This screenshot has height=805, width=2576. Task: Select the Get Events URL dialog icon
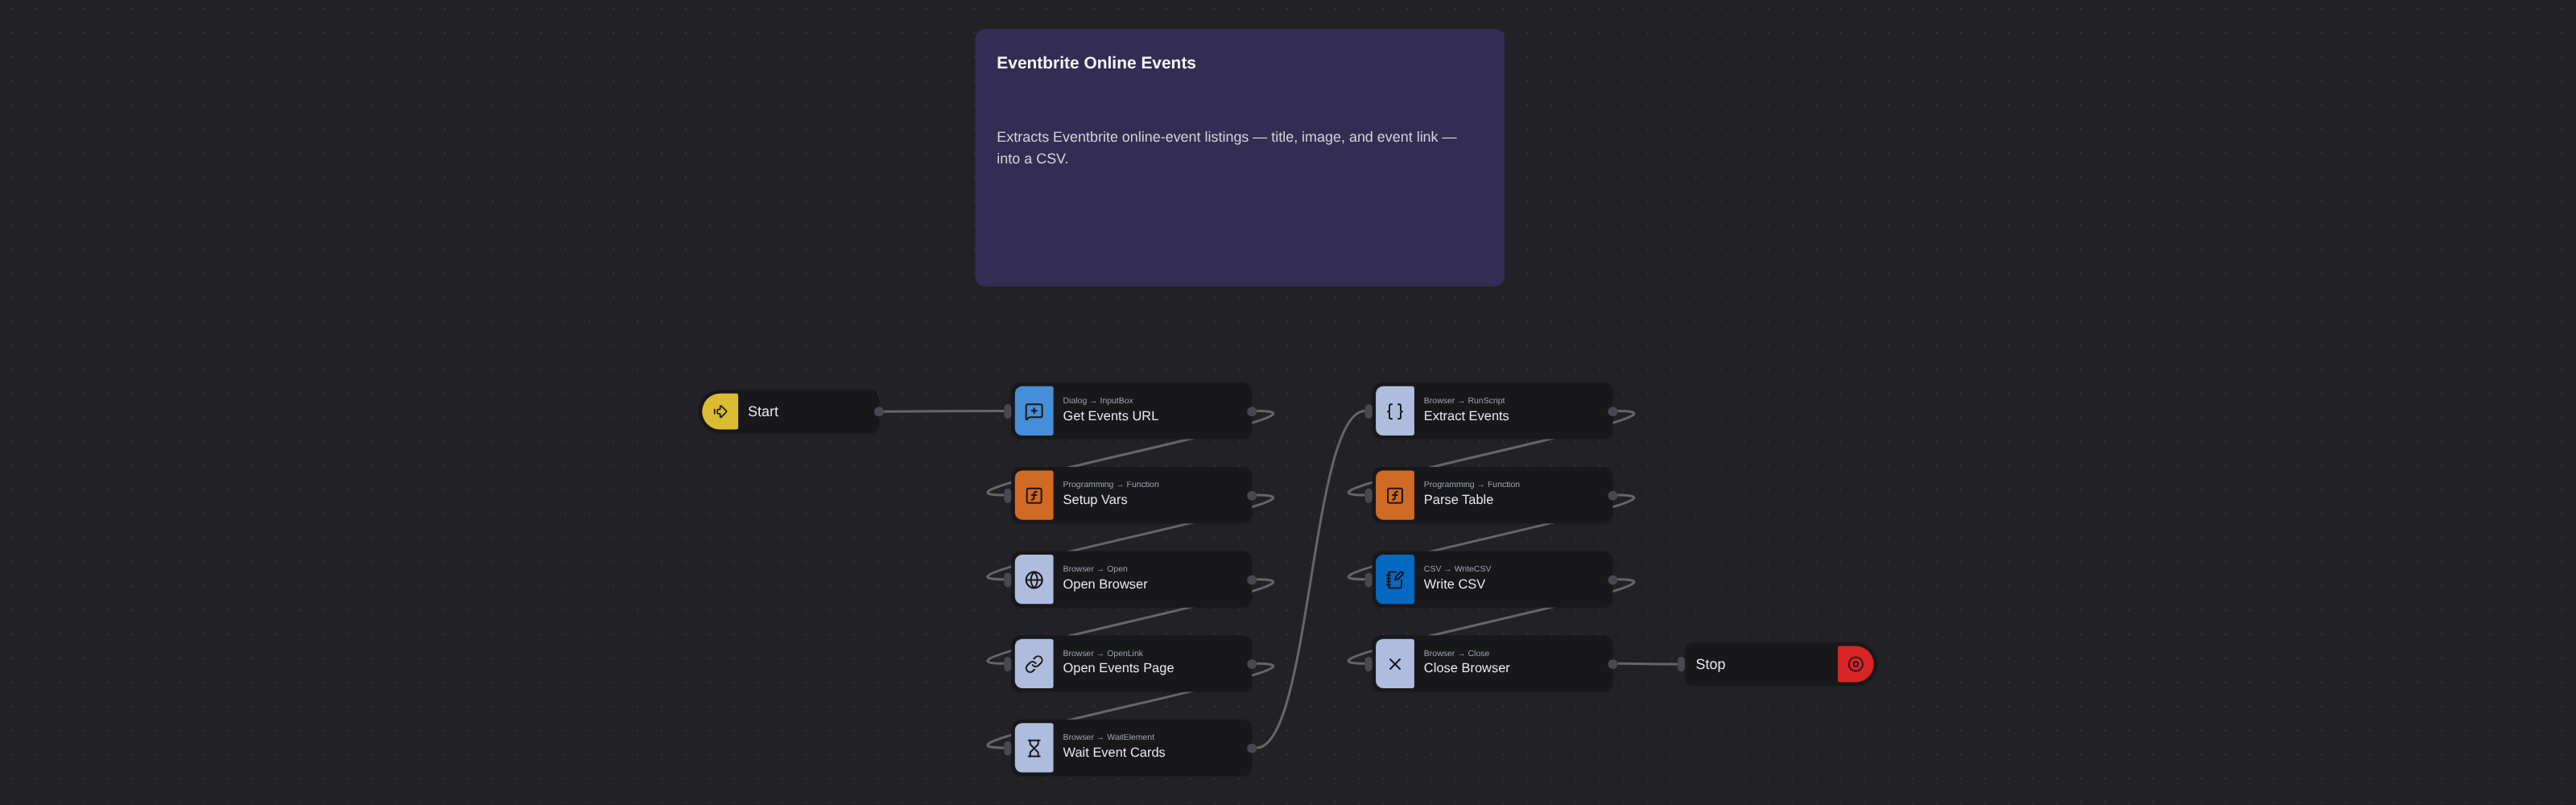[x=1034, y=411]
